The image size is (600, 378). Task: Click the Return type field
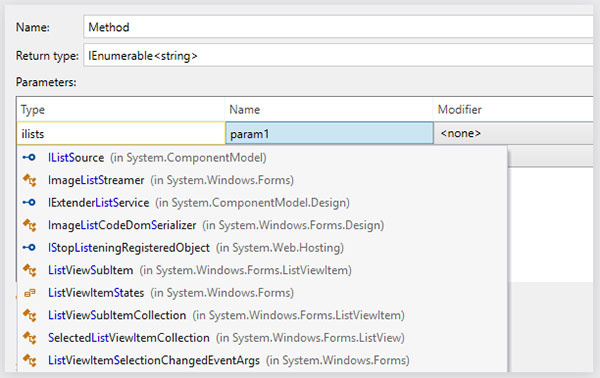338,56
